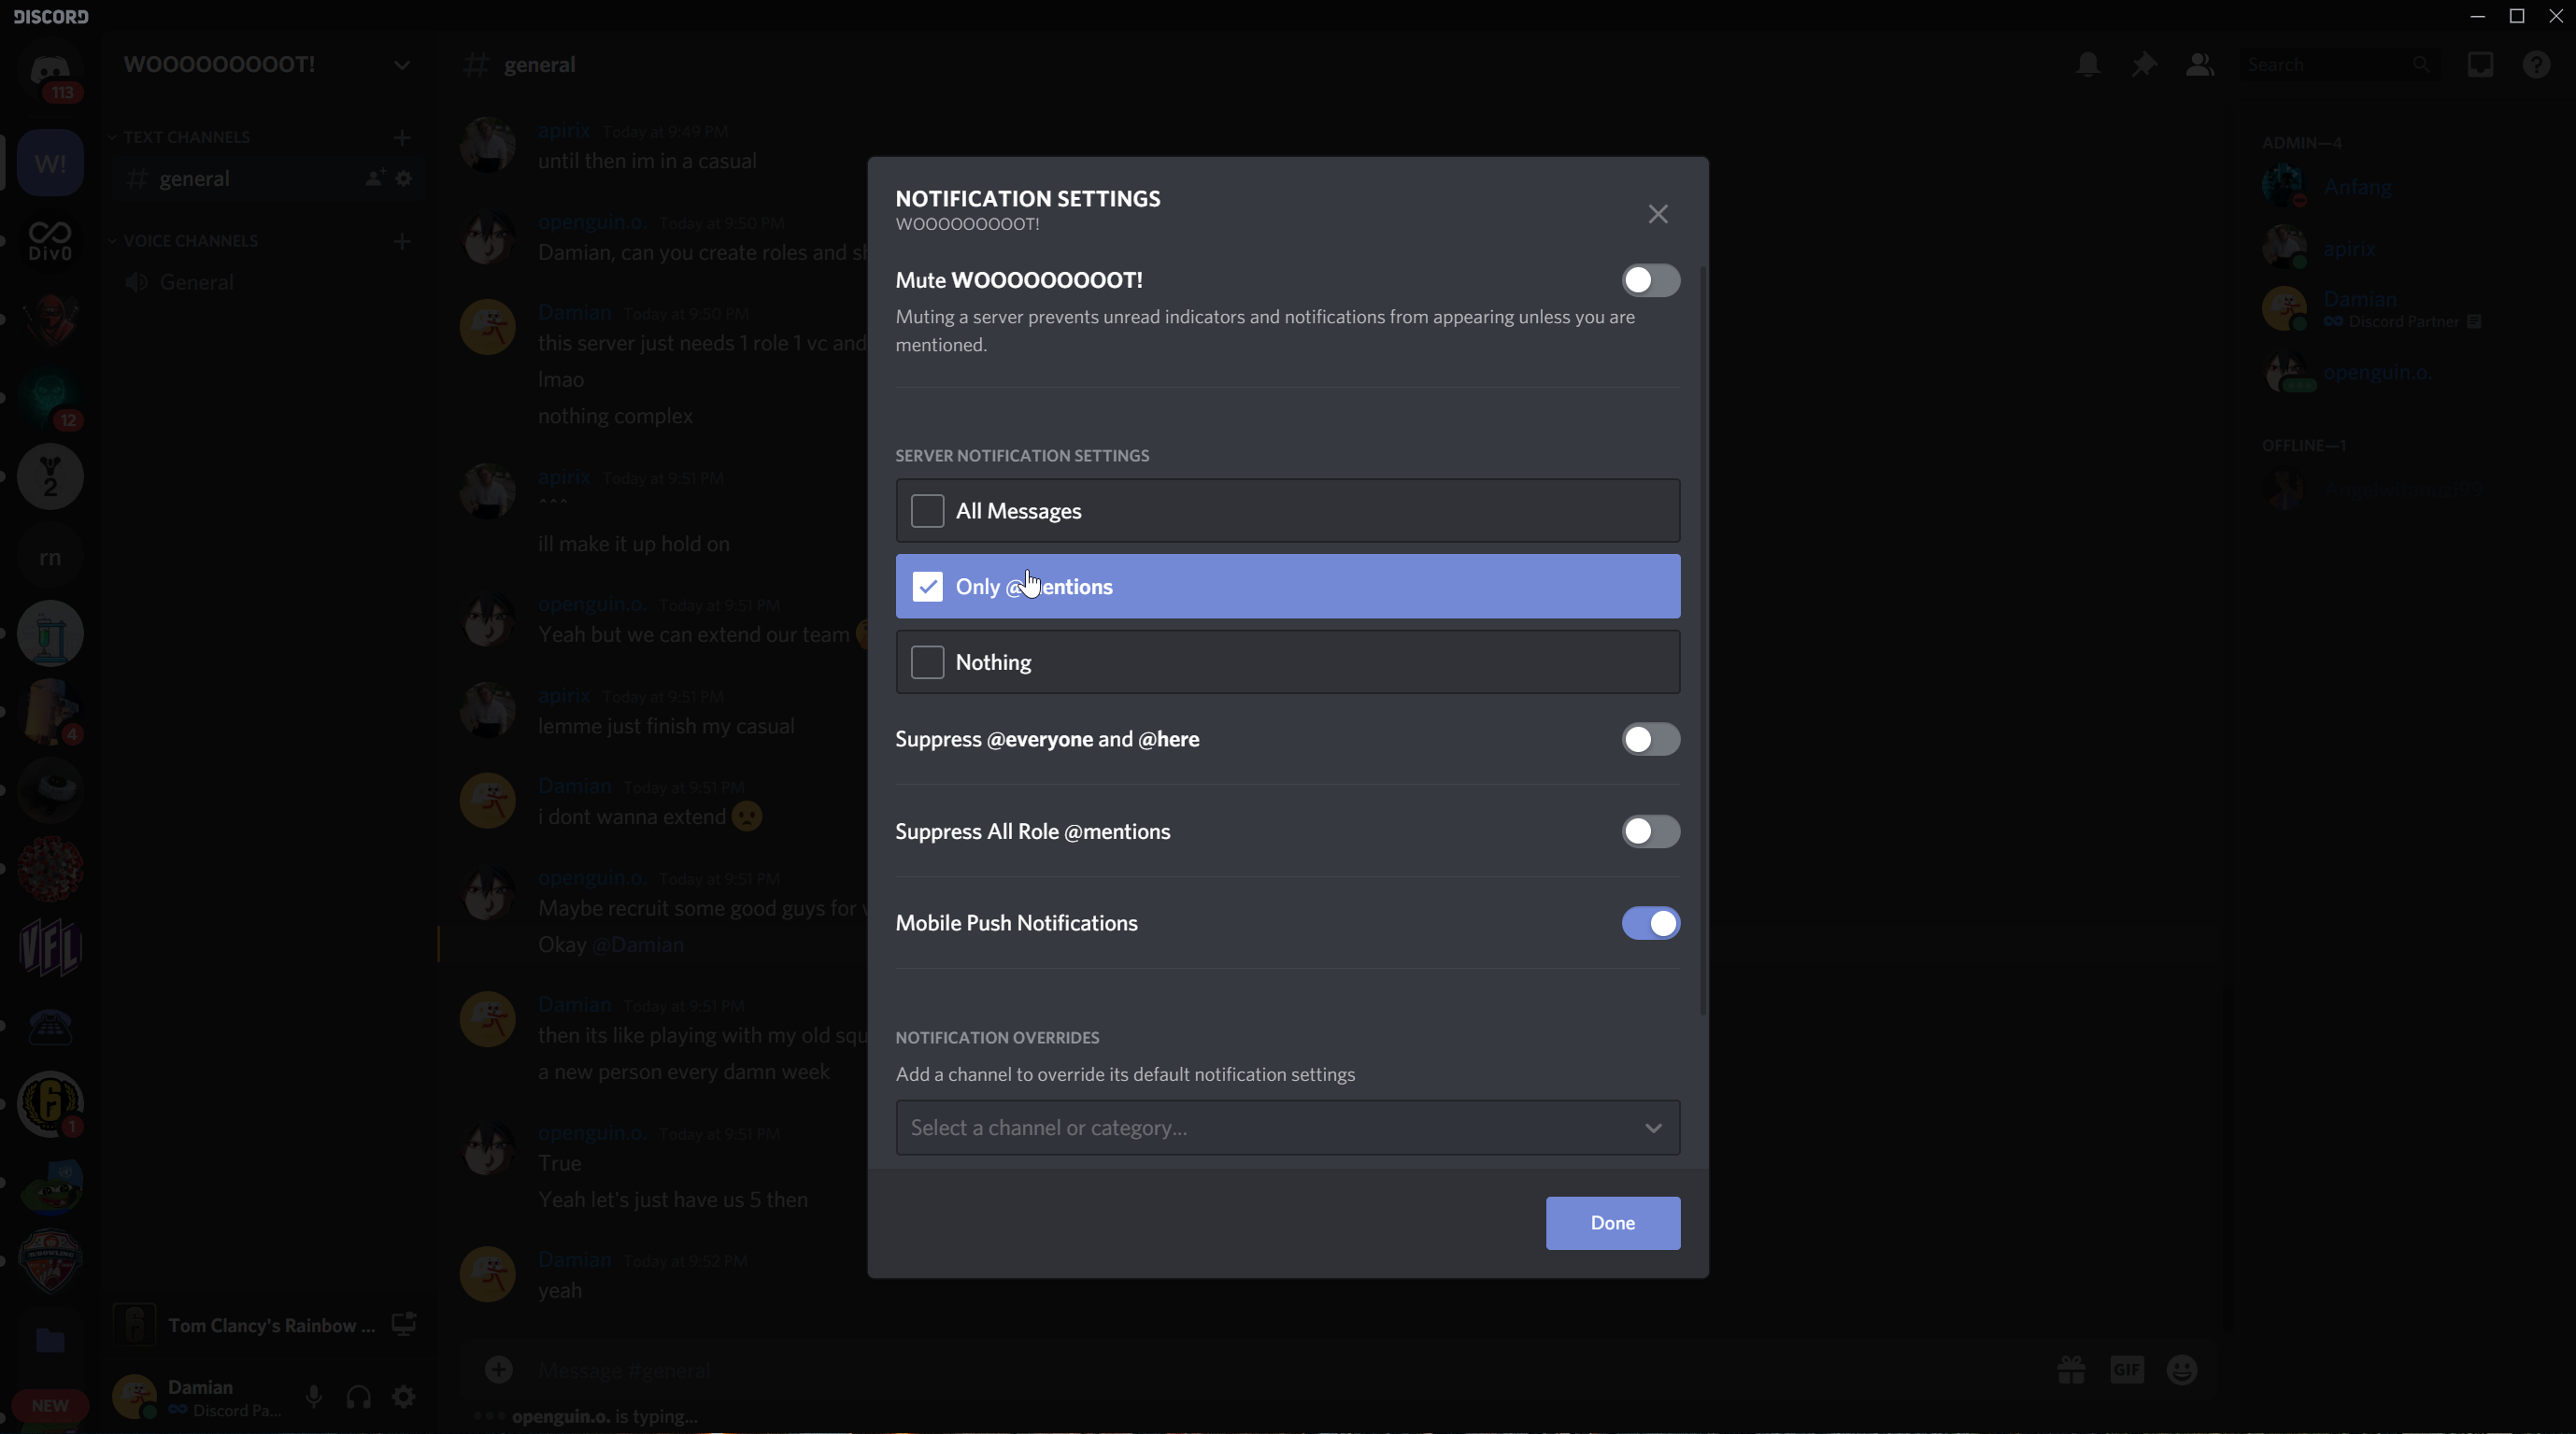Open the GIF picker icon

pyautogui.click(x=2127, y=1369)
